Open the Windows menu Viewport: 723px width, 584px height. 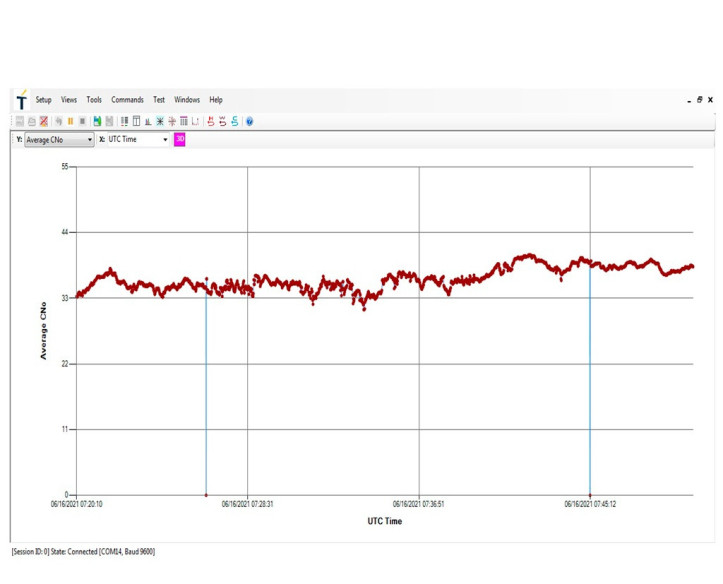point(187,100)
